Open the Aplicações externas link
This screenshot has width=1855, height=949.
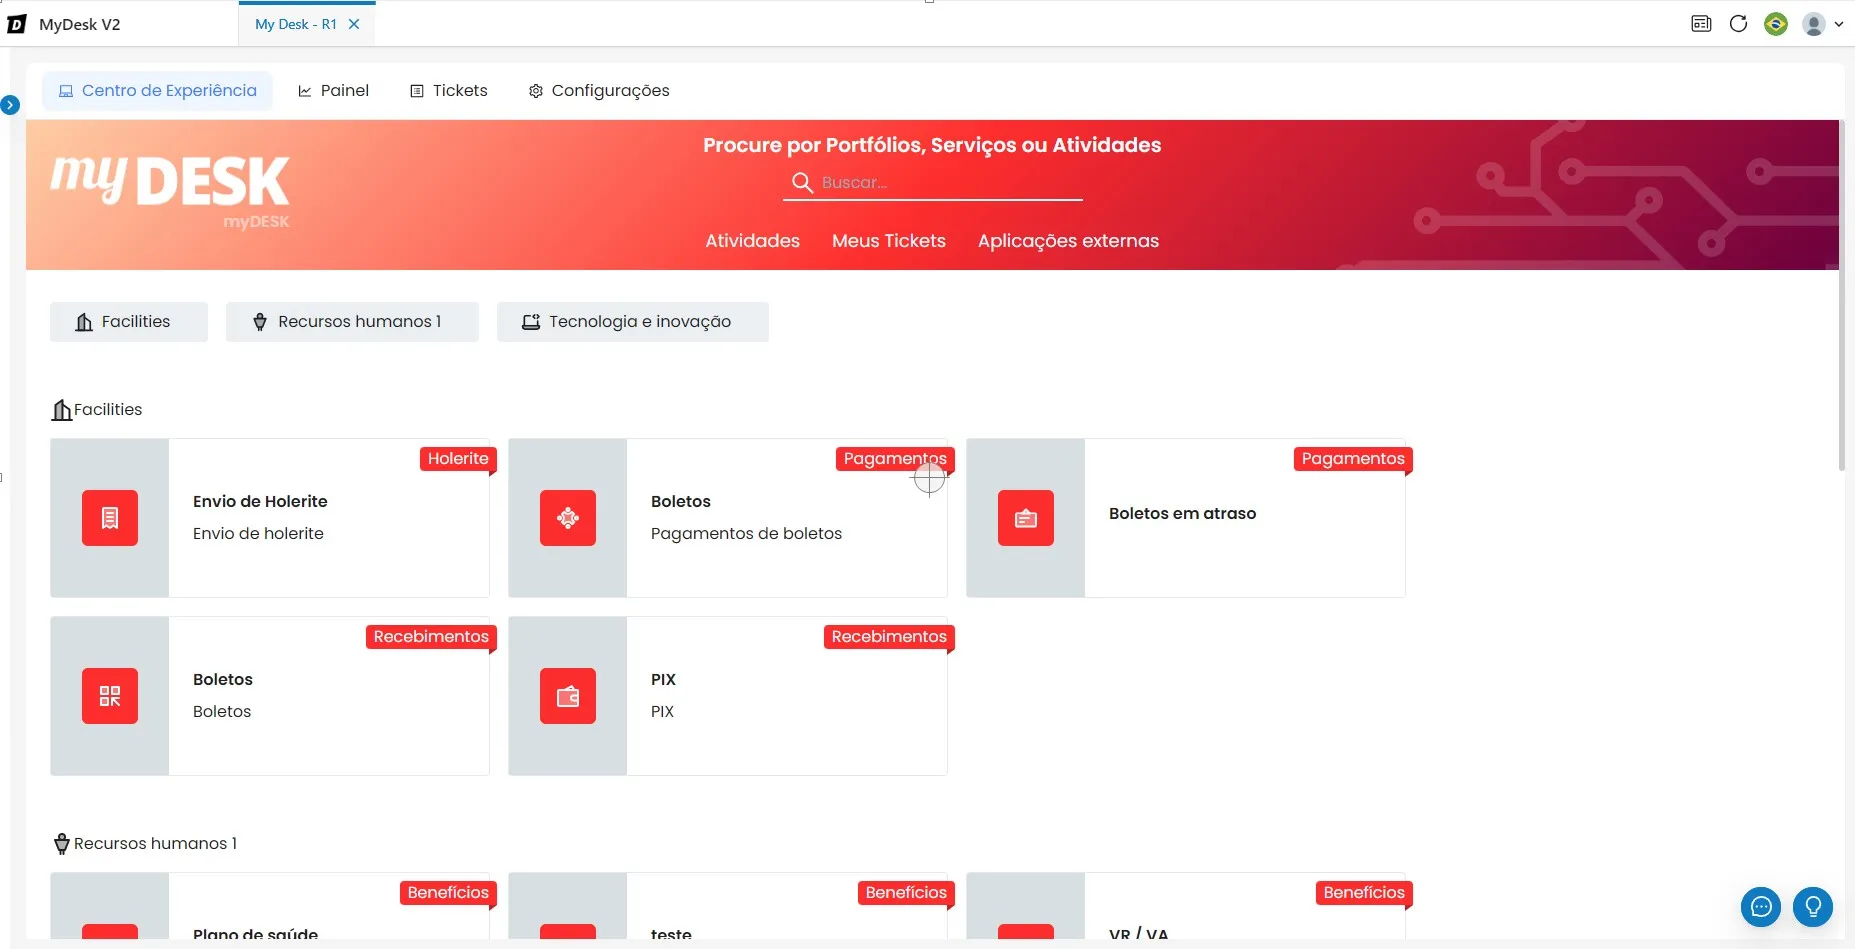pos(1068,241)
